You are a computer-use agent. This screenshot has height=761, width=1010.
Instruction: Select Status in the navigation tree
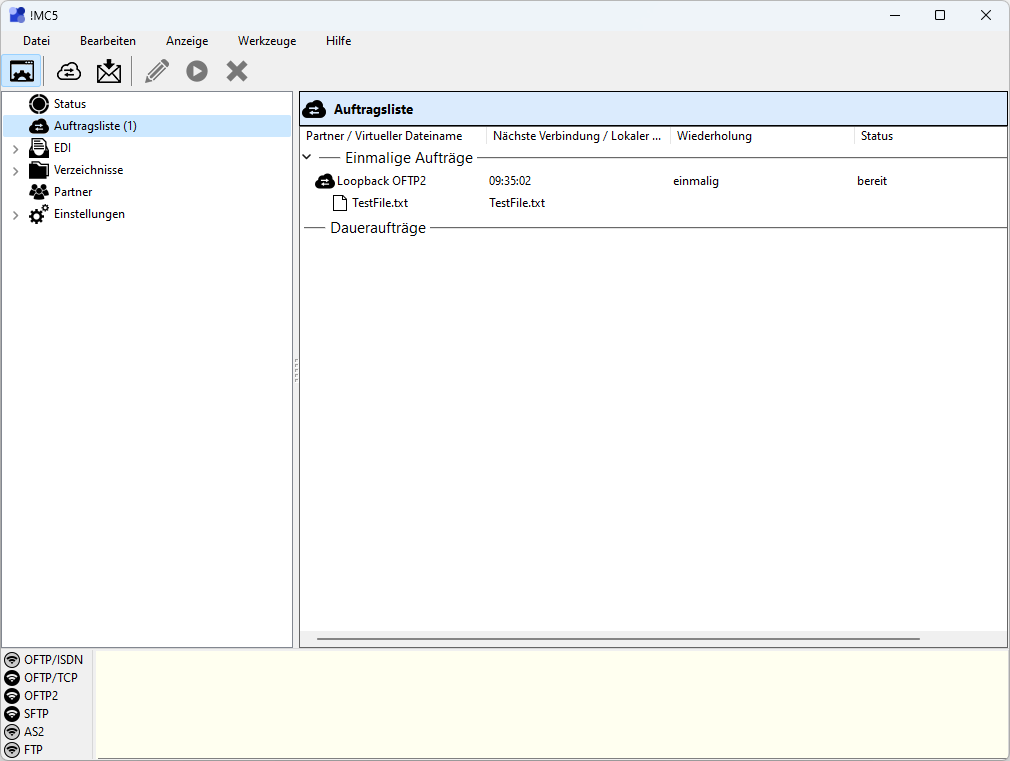click(69, 104)
